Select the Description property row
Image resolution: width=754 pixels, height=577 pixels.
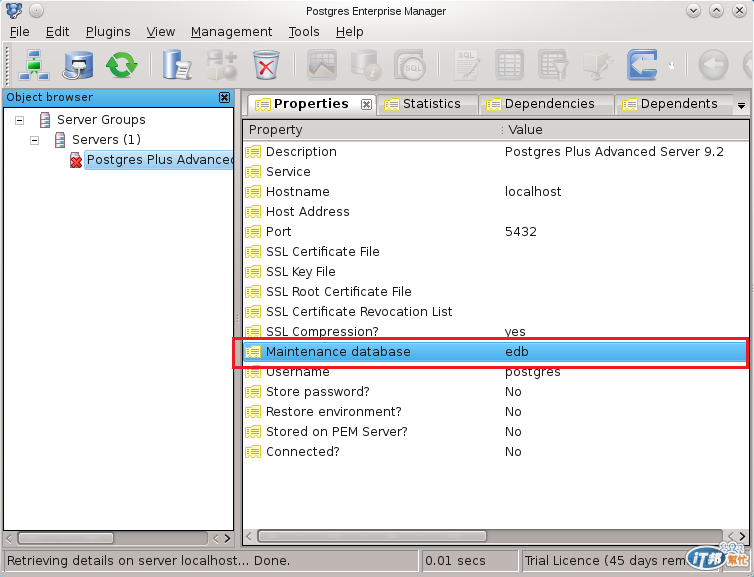point(495,152)
